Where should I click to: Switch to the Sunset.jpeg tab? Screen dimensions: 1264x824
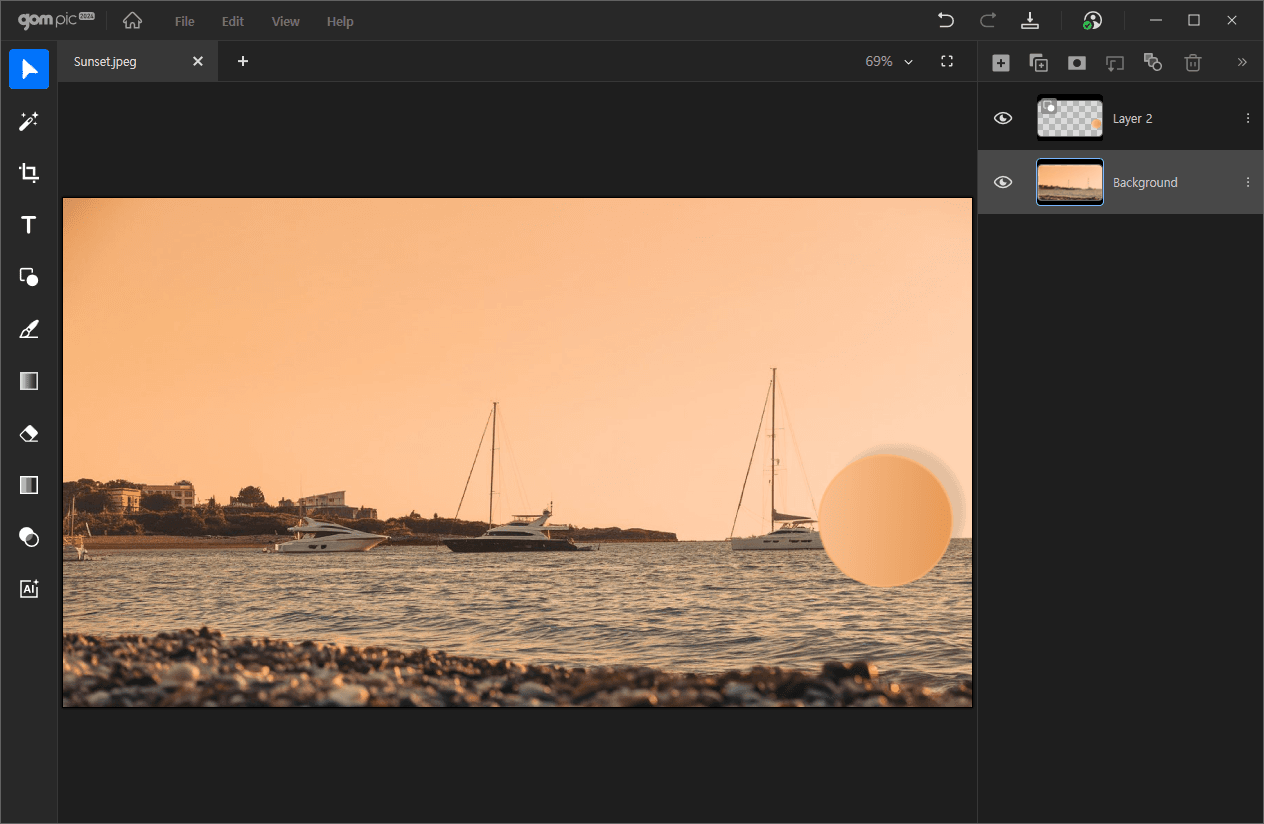tap(106, 61)
